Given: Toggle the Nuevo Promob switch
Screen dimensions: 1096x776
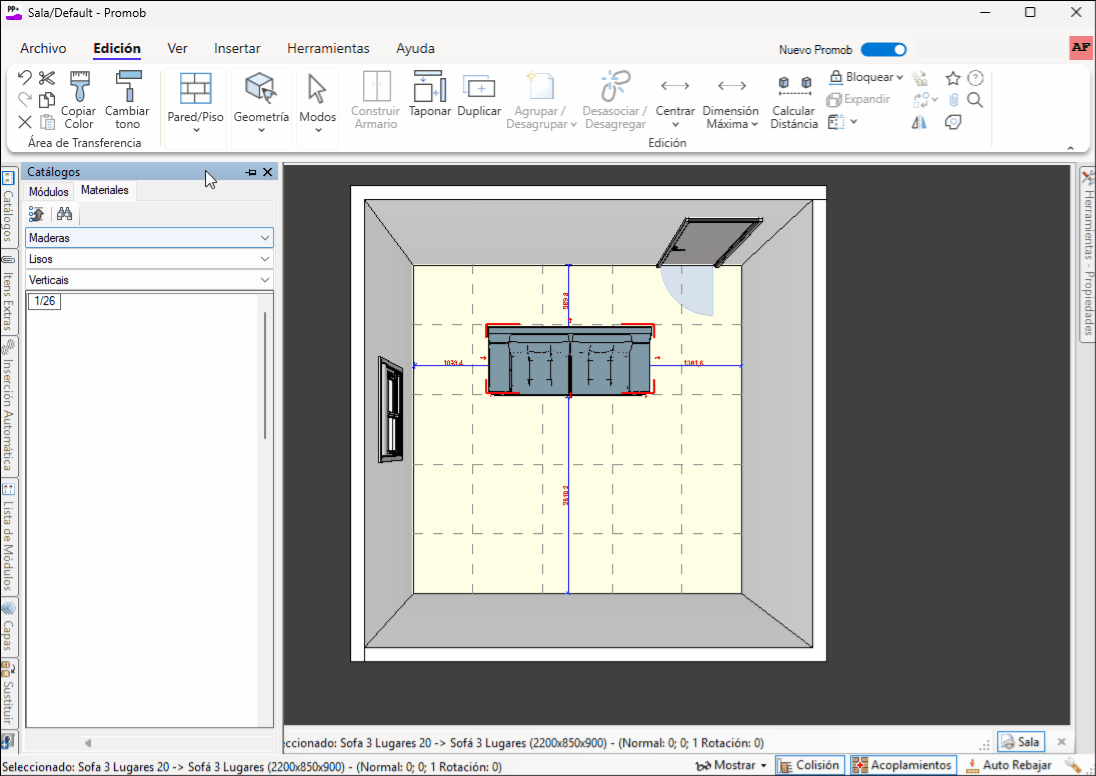Looking at the screenshot, I should (883, 49).
